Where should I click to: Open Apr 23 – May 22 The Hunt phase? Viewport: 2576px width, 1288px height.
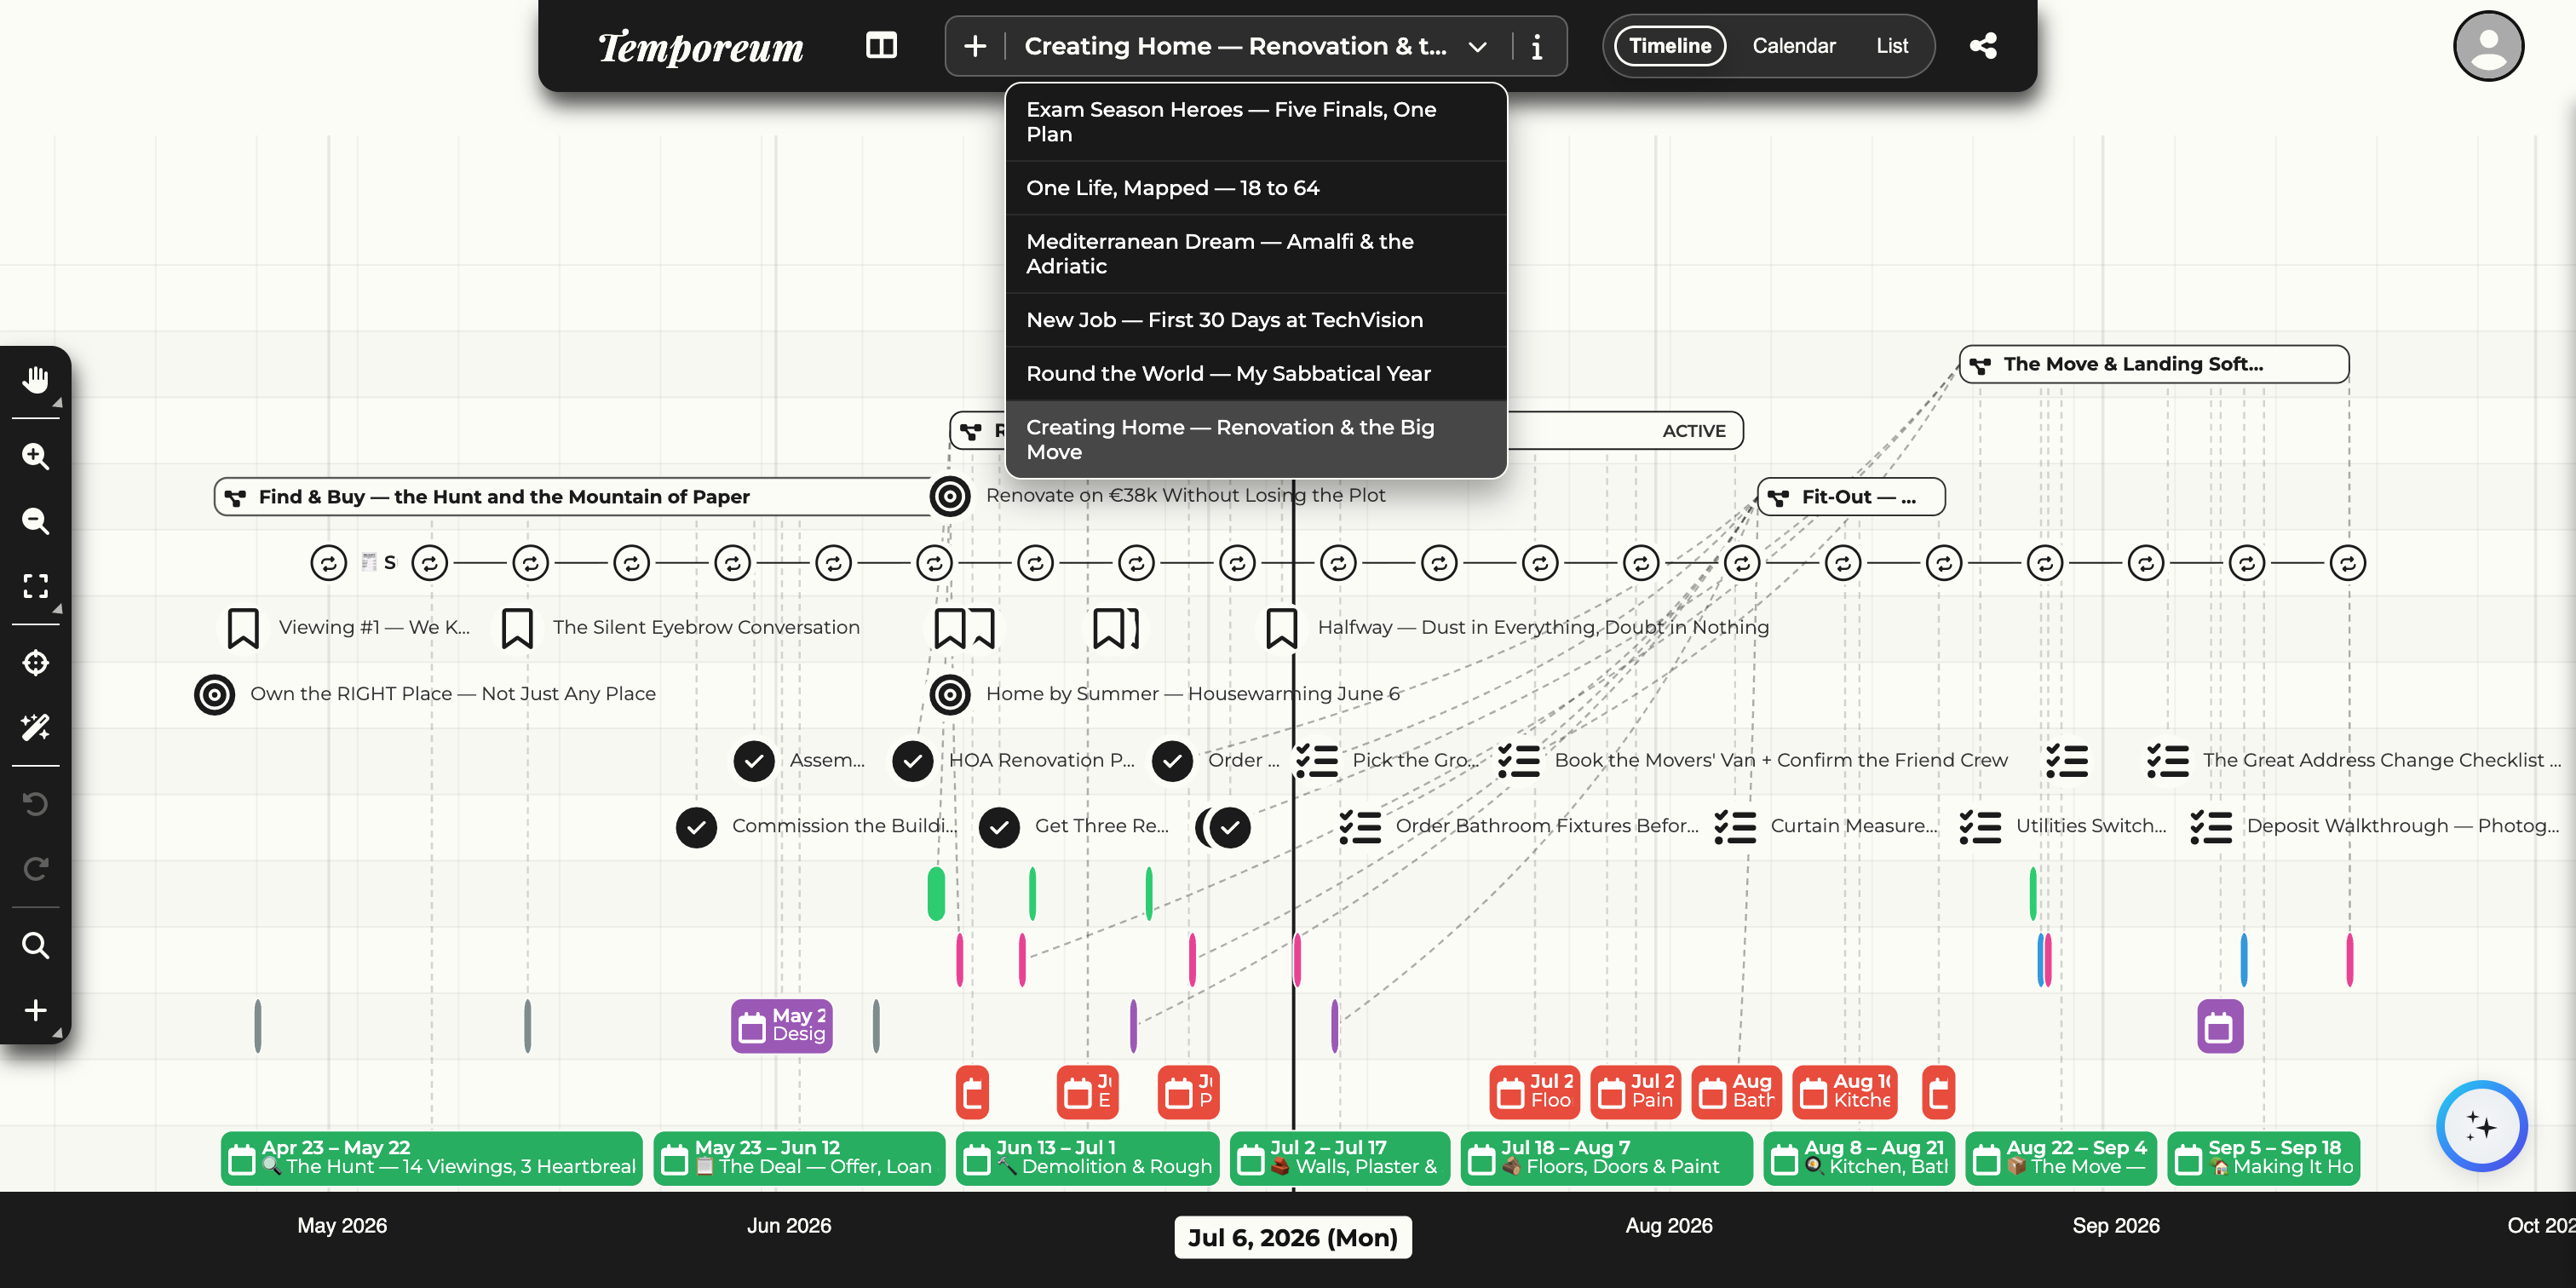click(x=431, y=1158)
